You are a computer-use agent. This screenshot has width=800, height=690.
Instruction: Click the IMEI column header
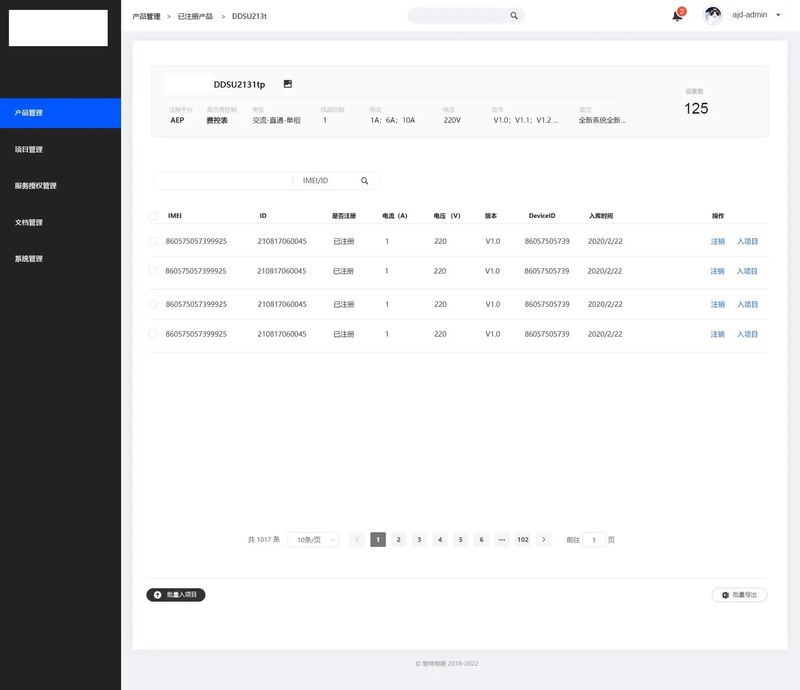click(175, 216)
